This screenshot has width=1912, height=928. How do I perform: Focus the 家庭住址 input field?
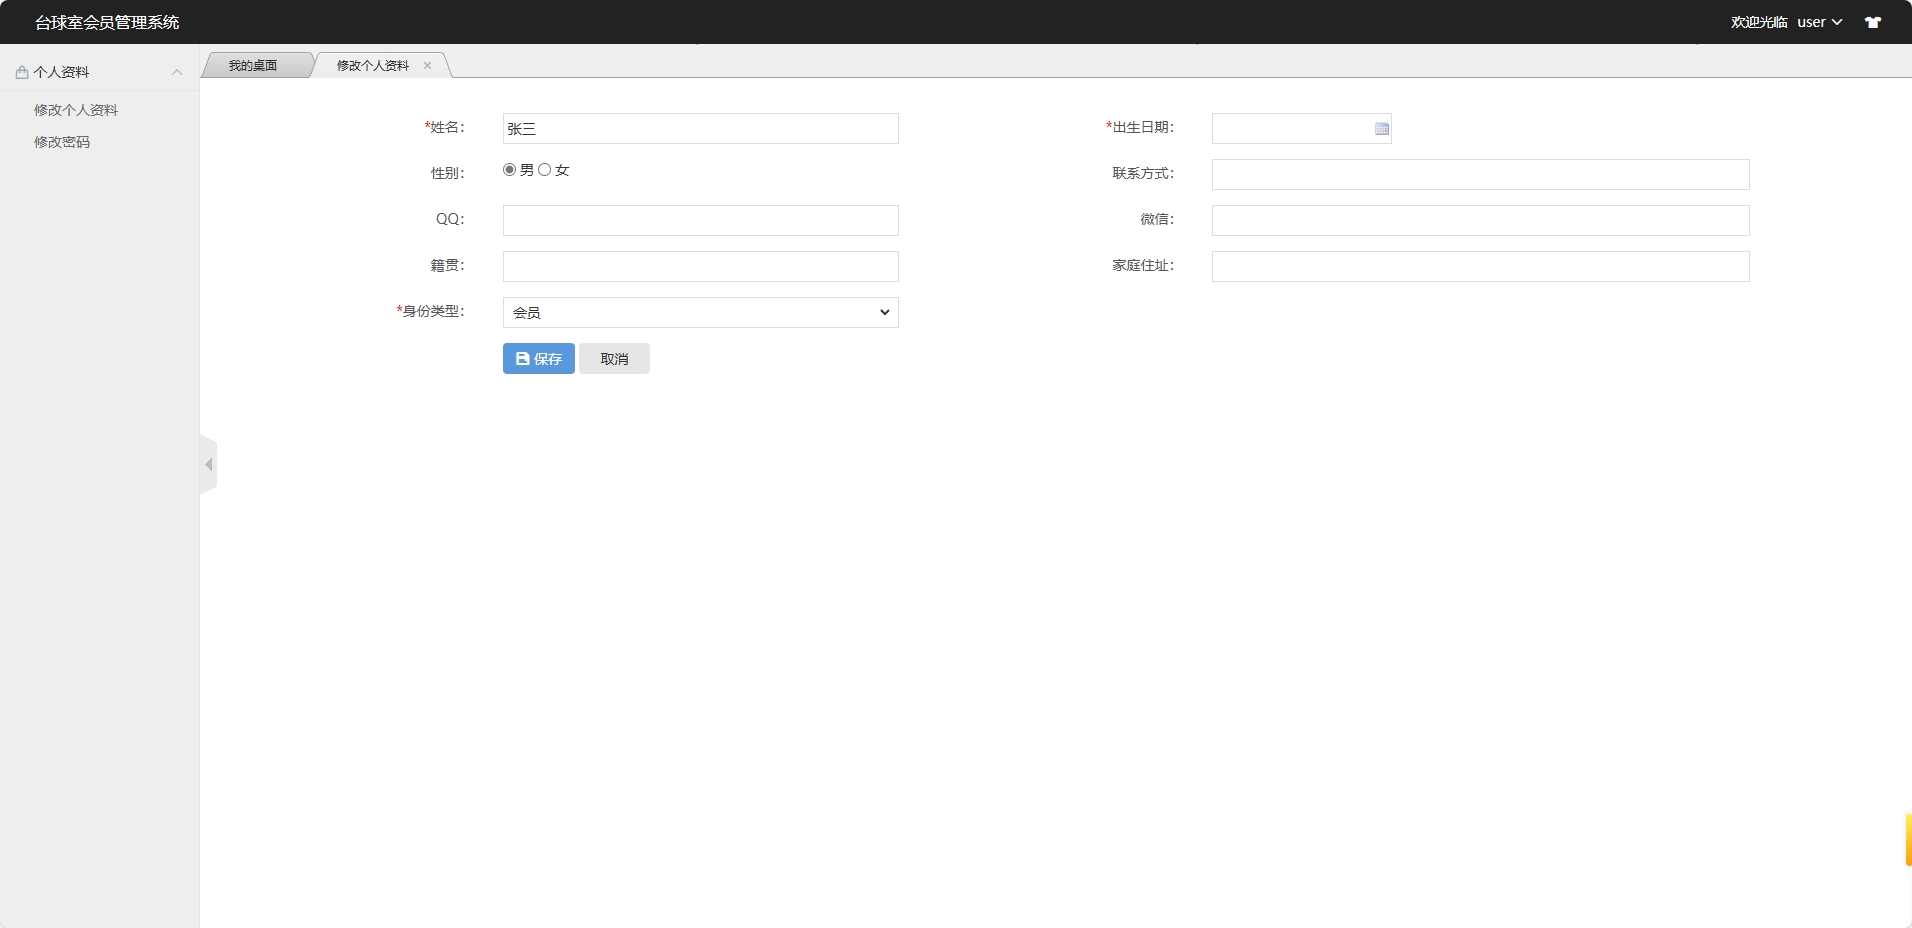click(x=1481, y=267)
